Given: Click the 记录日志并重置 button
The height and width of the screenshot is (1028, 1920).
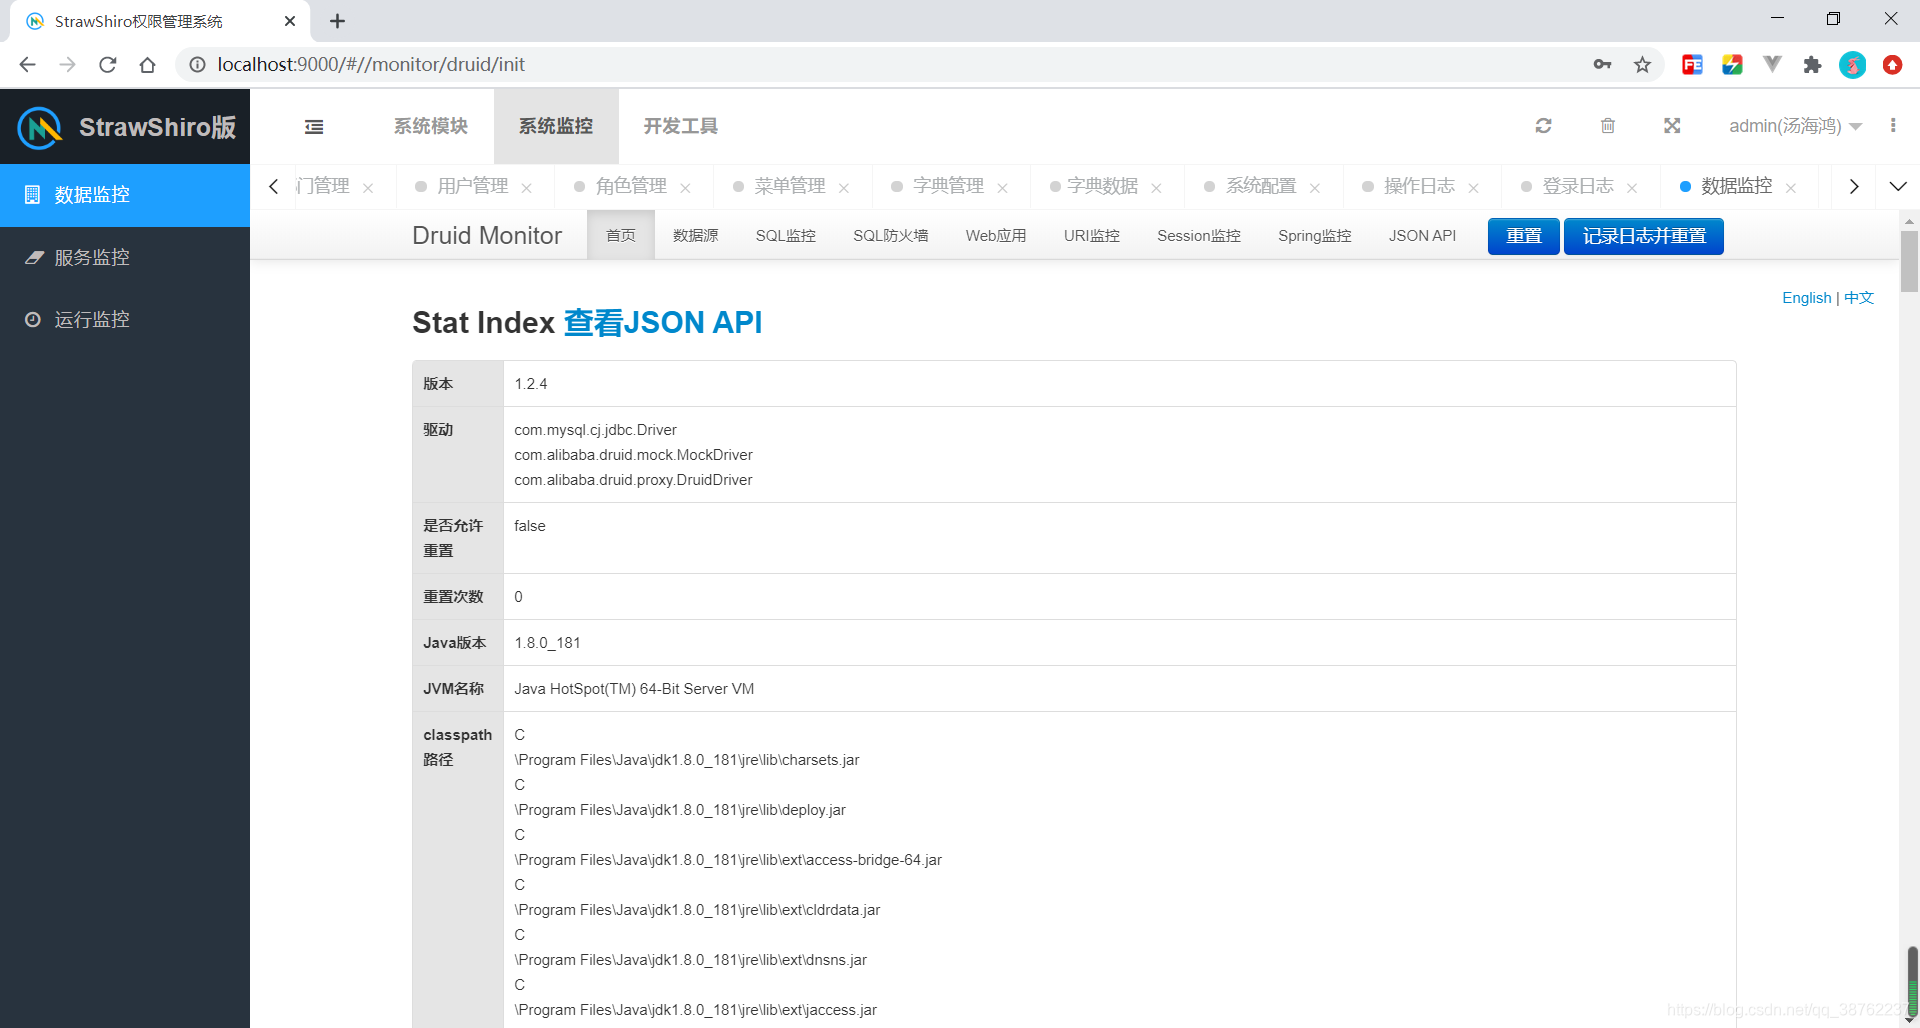Looking at the screenshot, I should [x=1644, y=236].
